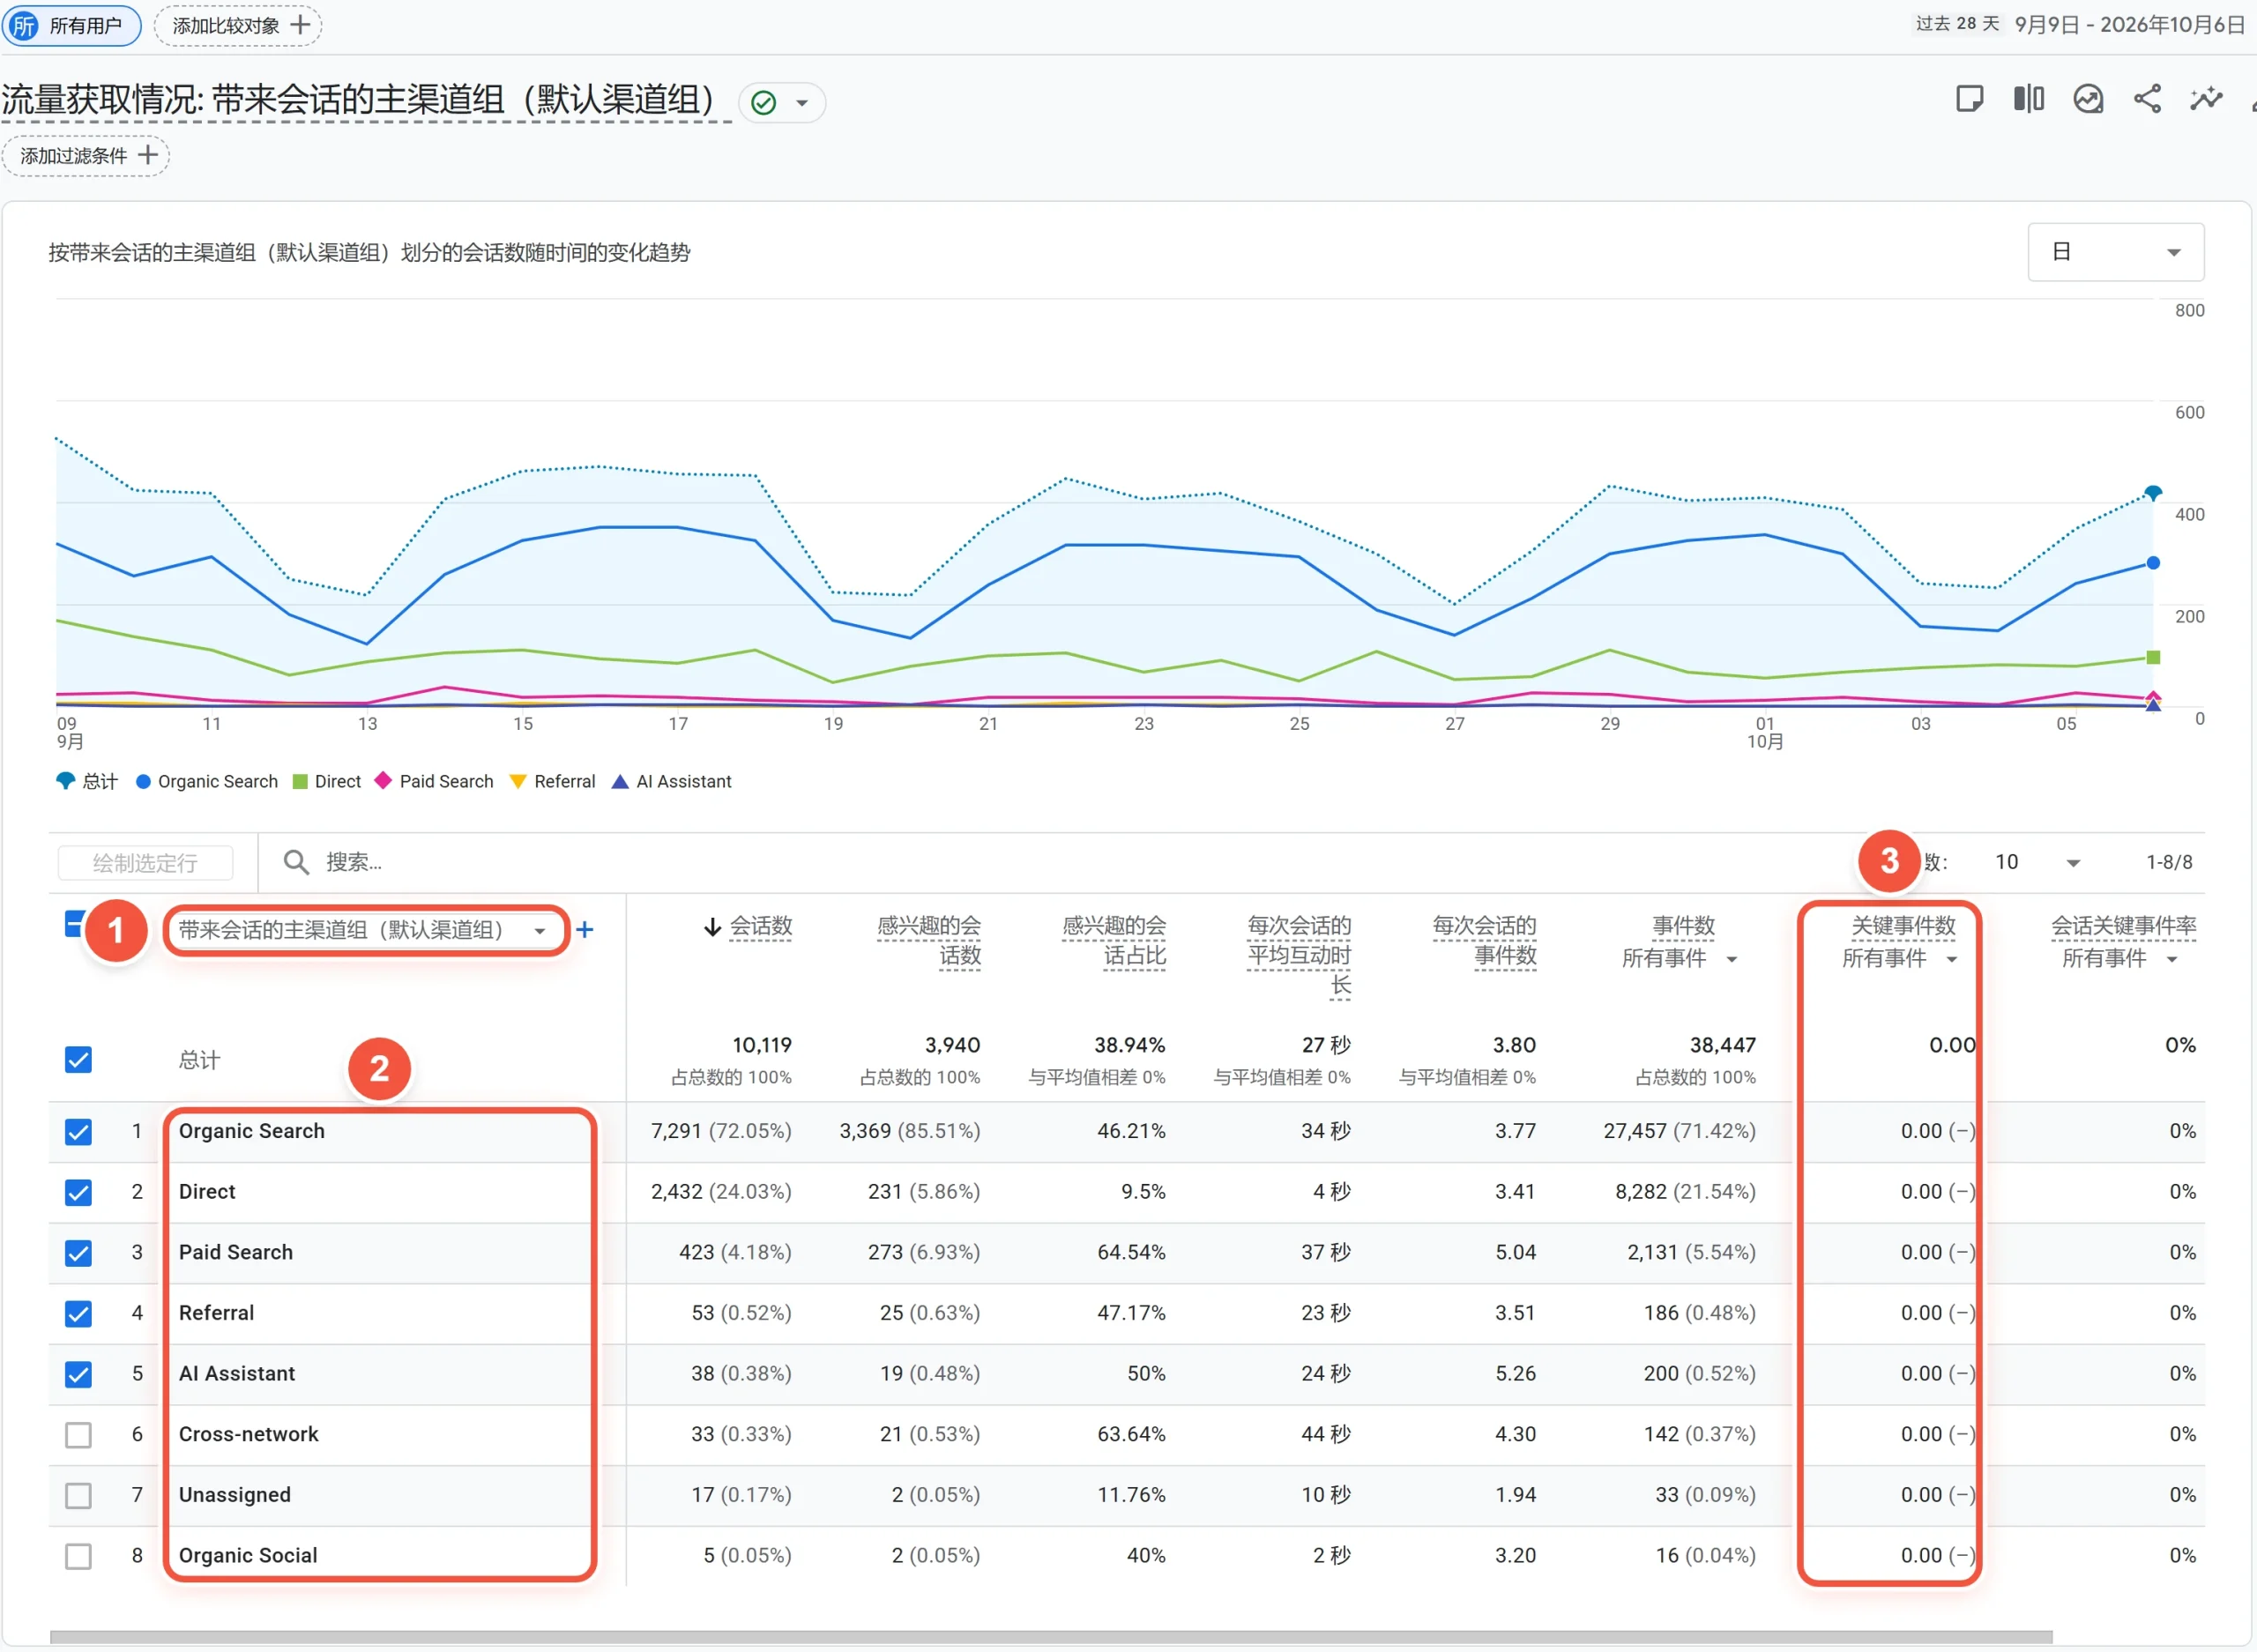The image size is (2257, 1652).
Task: Click the 添加过滤条件 button
Action: click(86, 156)
